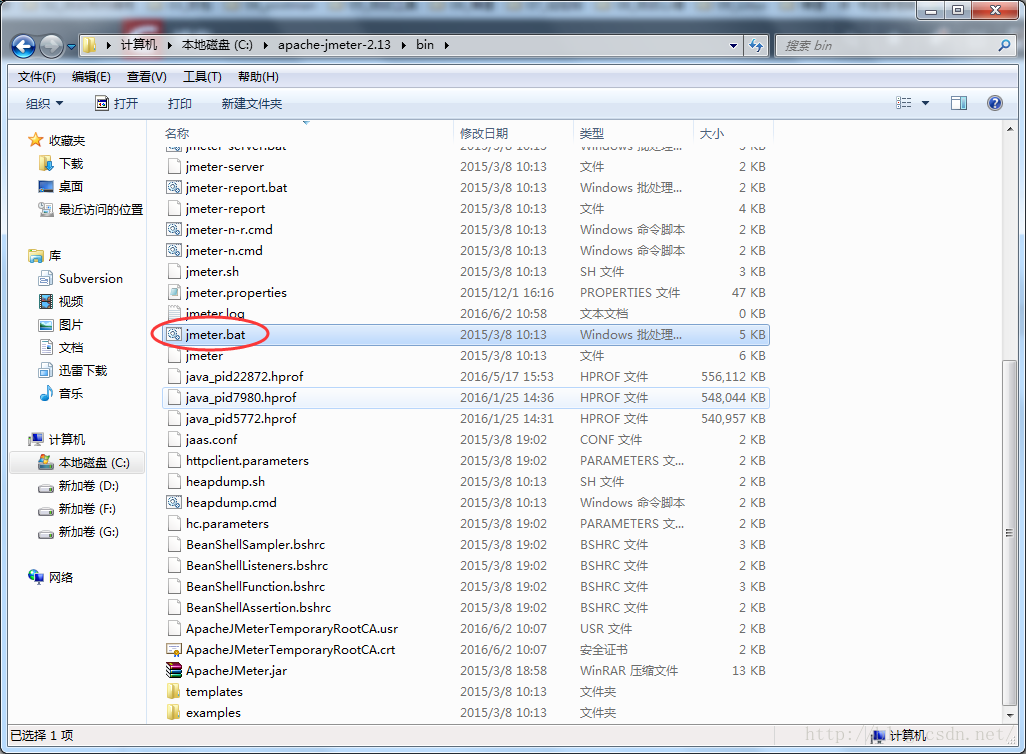
Task: Select BeanShellSampler.bshrc file name
Action: tap(255, 545)
